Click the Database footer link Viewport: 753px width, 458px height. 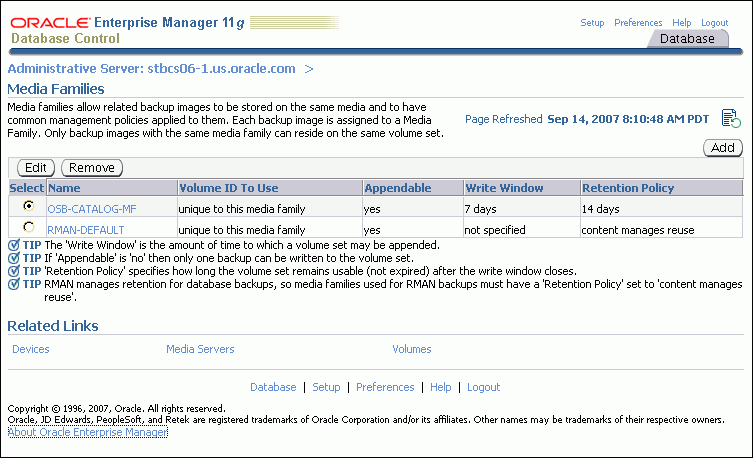273,387
